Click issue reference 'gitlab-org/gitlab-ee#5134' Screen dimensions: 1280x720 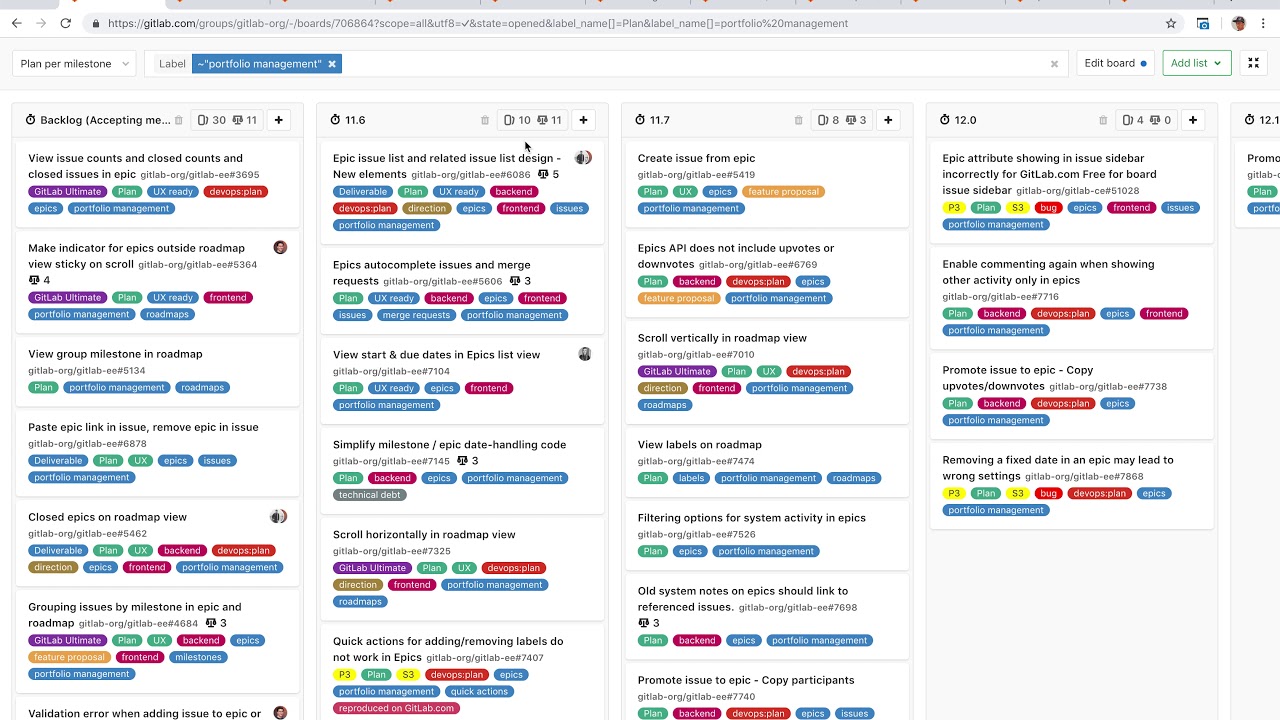87,371
